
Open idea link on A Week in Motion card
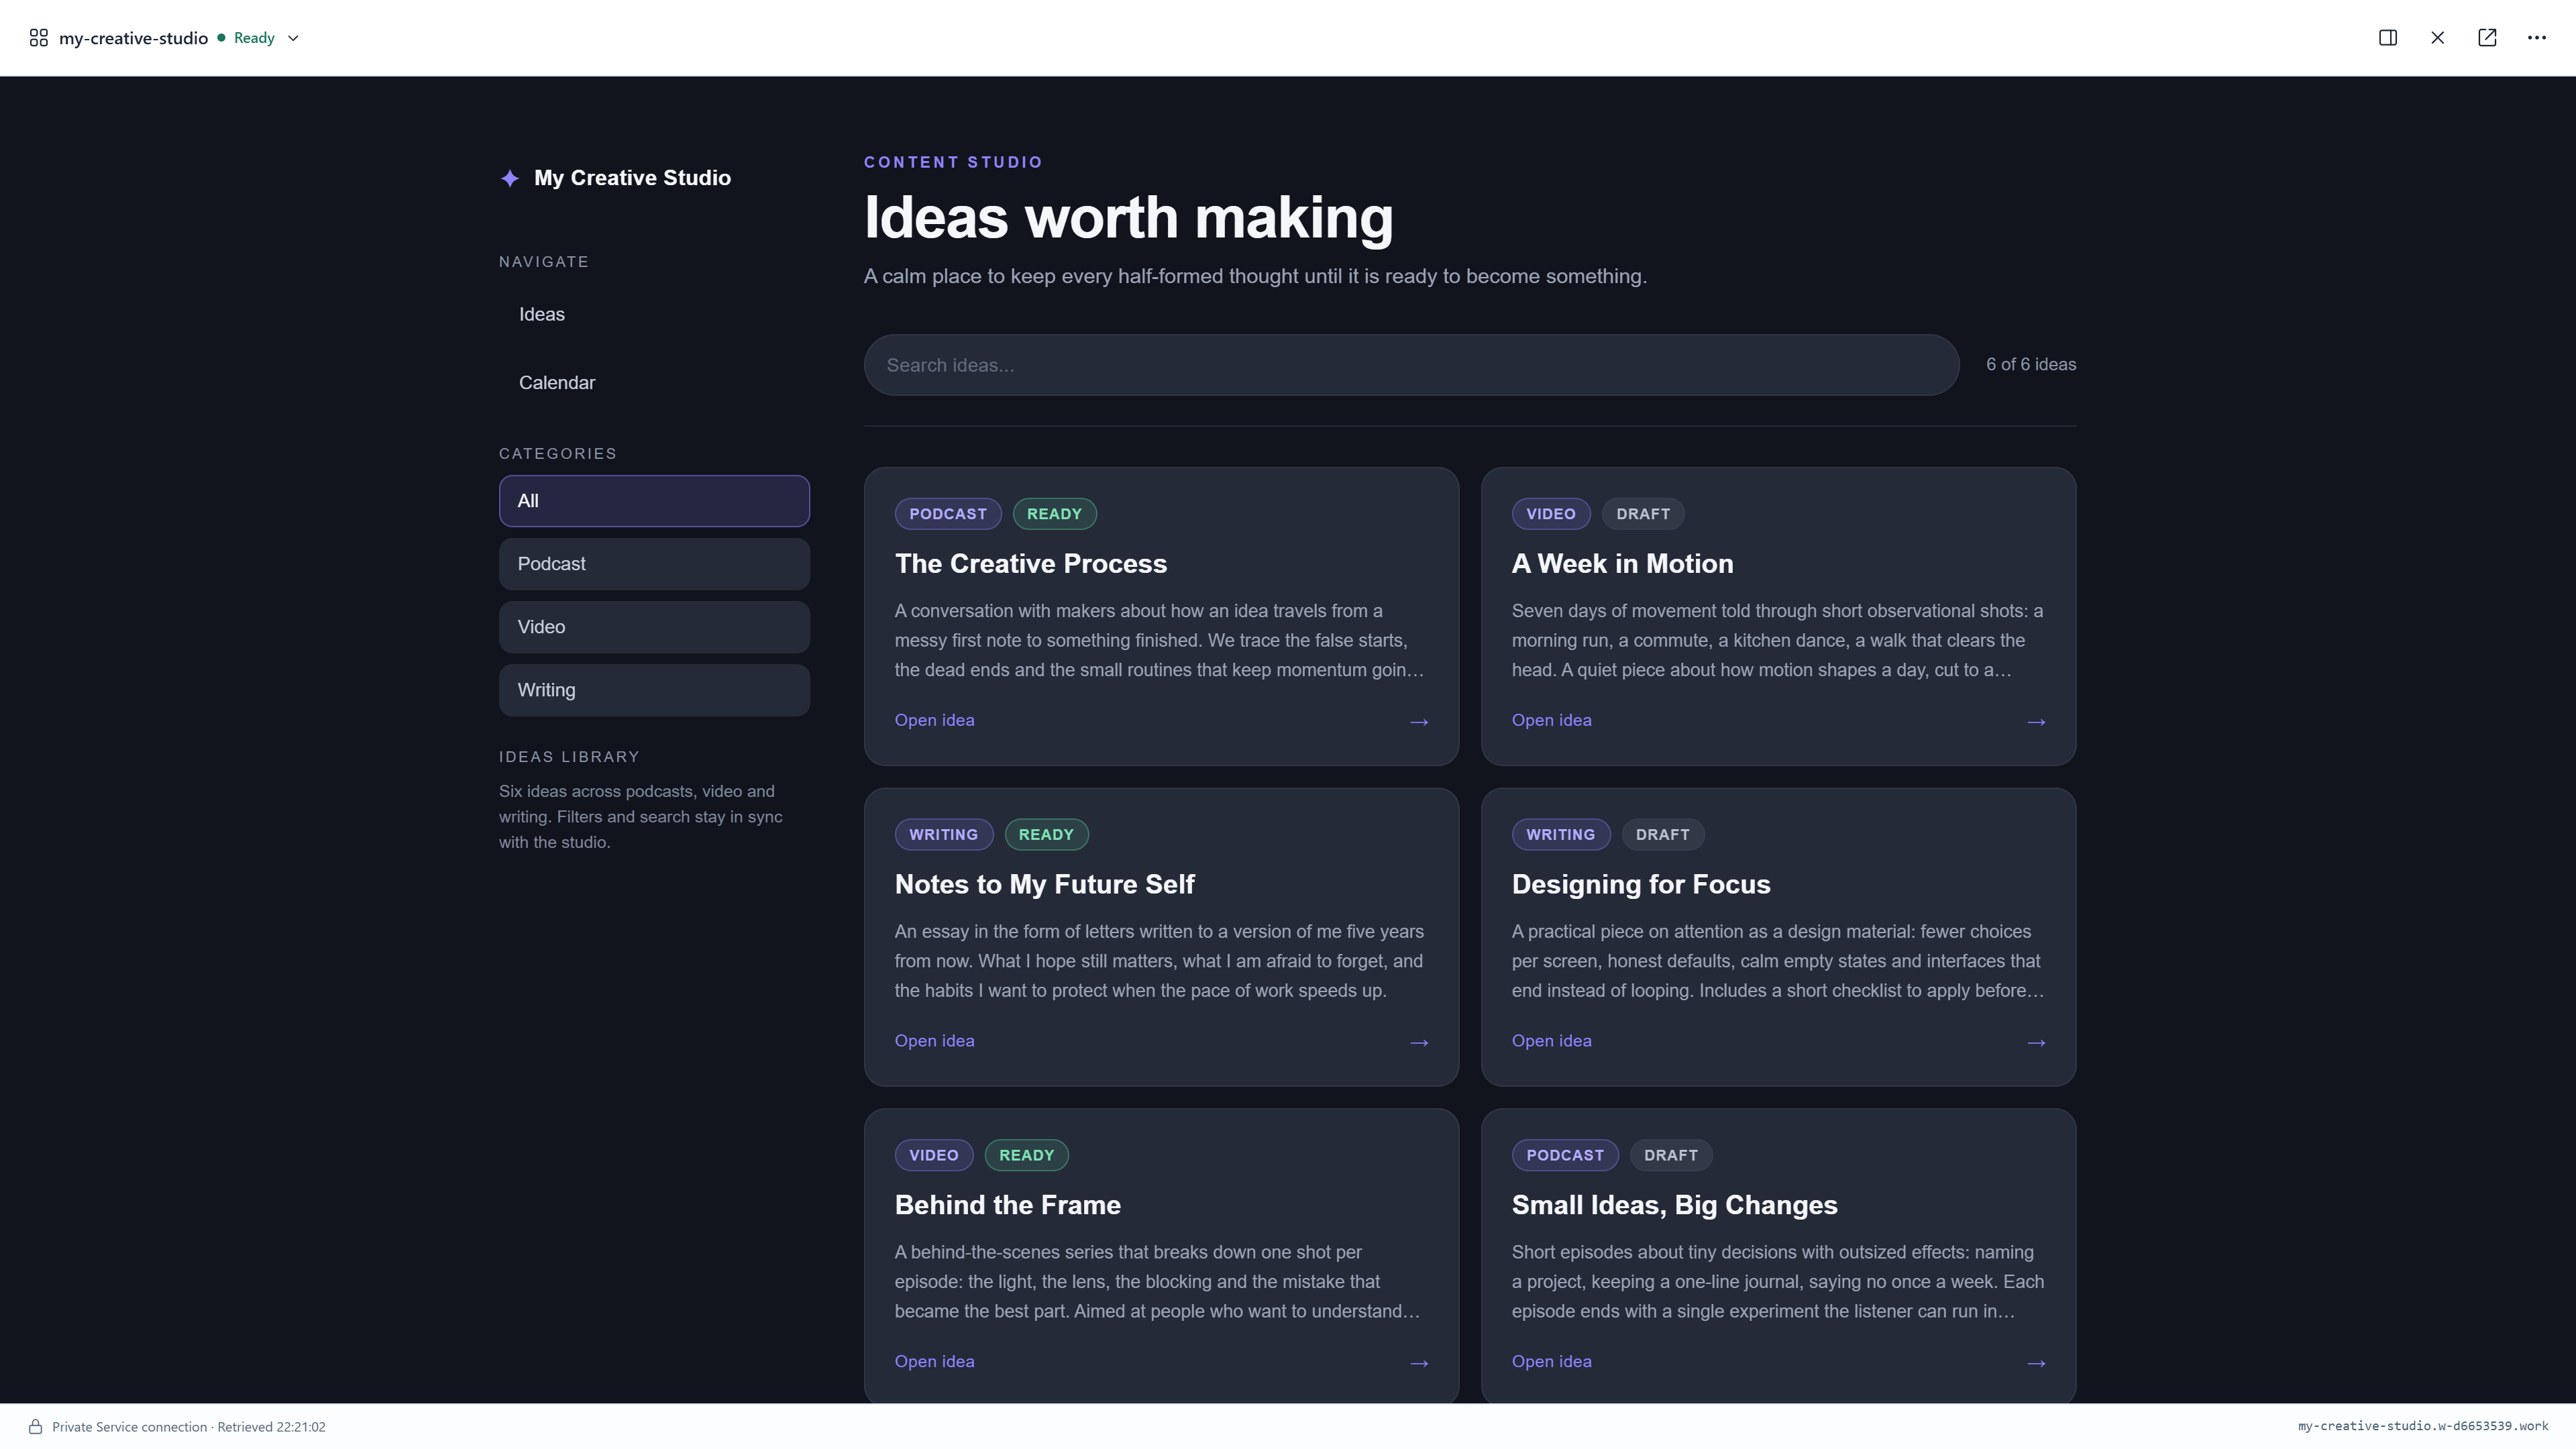coord(1551,720)
